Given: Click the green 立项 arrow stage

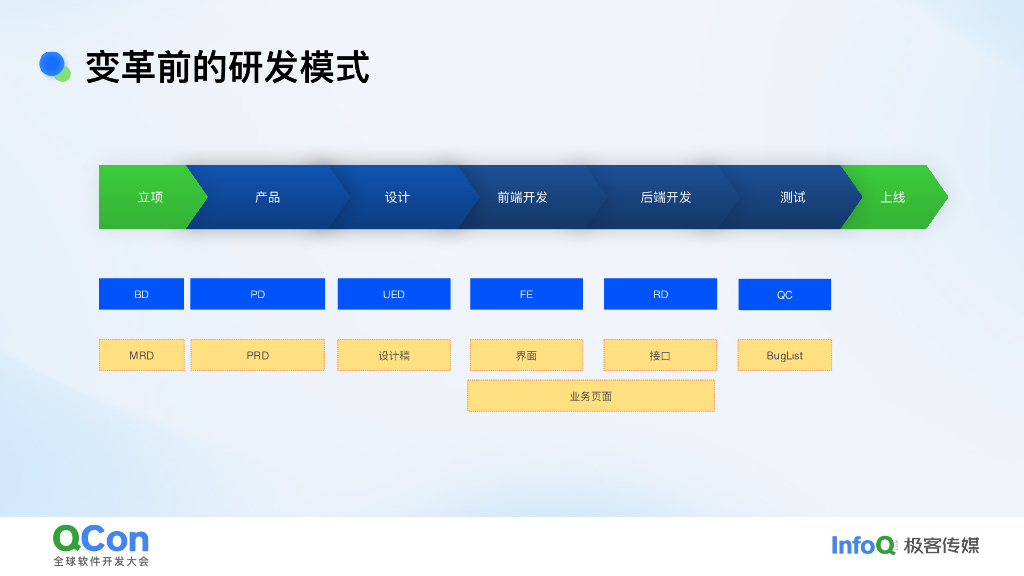Looking at the screenshot, I should coord(148,197).
